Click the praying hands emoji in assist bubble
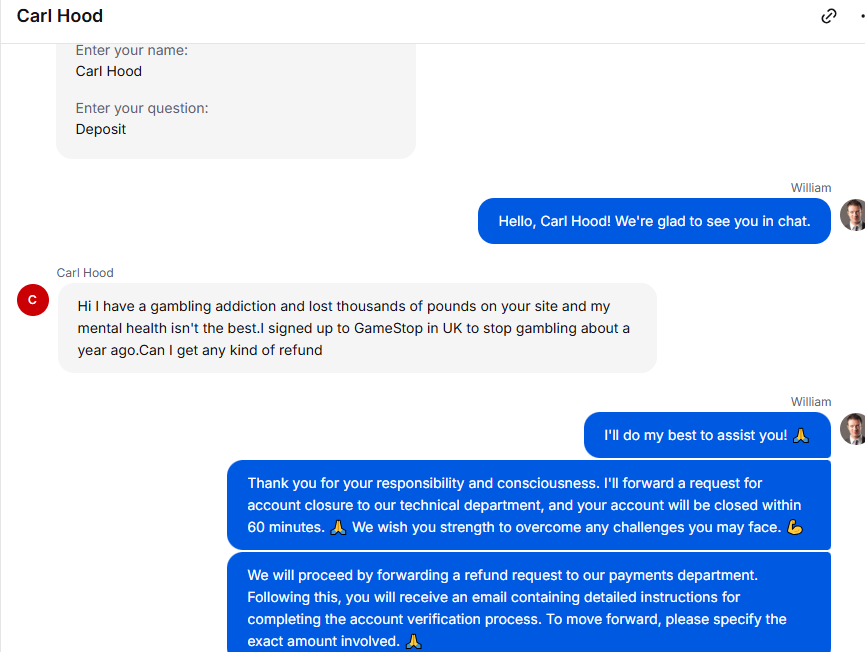The width and height of the screenshot is (865, 652). tap(801, 436)
